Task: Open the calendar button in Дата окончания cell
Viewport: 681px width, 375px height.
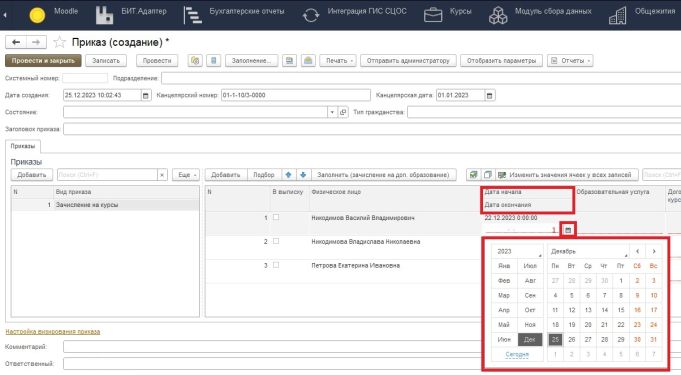Action: tap(568, 229)
